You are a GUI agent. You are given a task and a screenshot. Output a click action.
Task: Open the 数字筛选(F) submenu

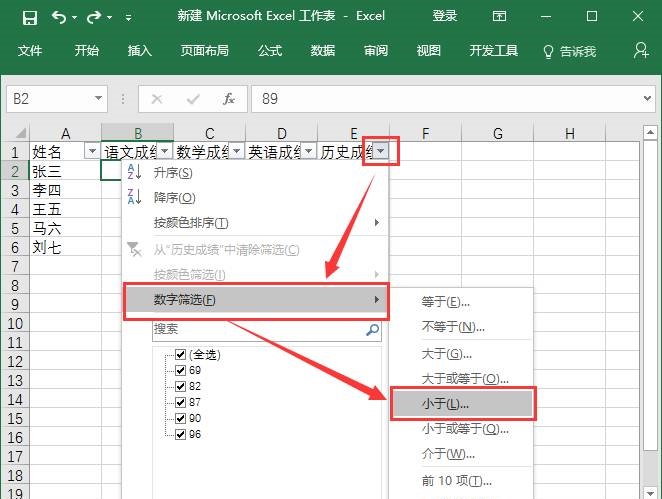pyautogui.click(x=256, y=300)
